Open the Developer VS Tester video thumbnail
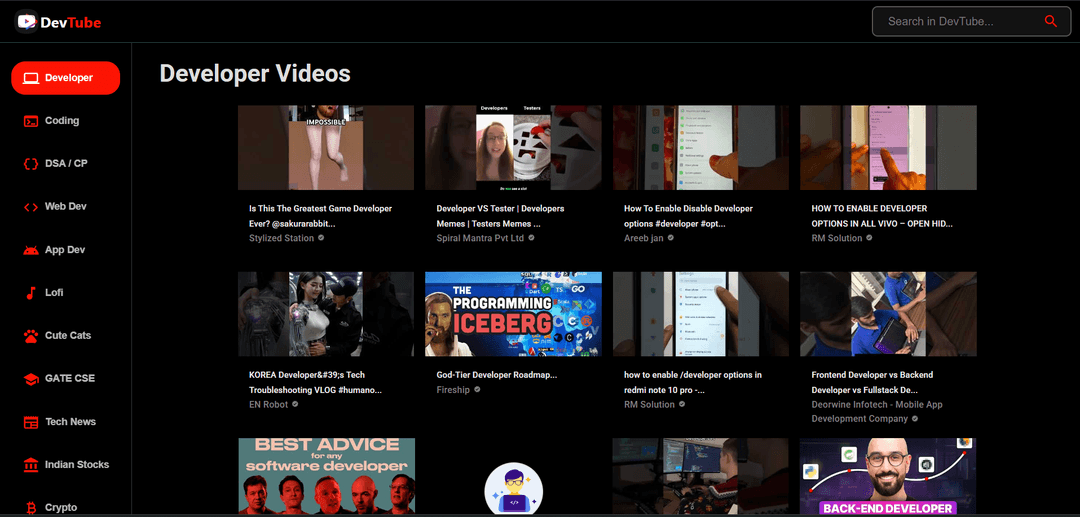This screenshot has width=1080, height=517. 513,148
